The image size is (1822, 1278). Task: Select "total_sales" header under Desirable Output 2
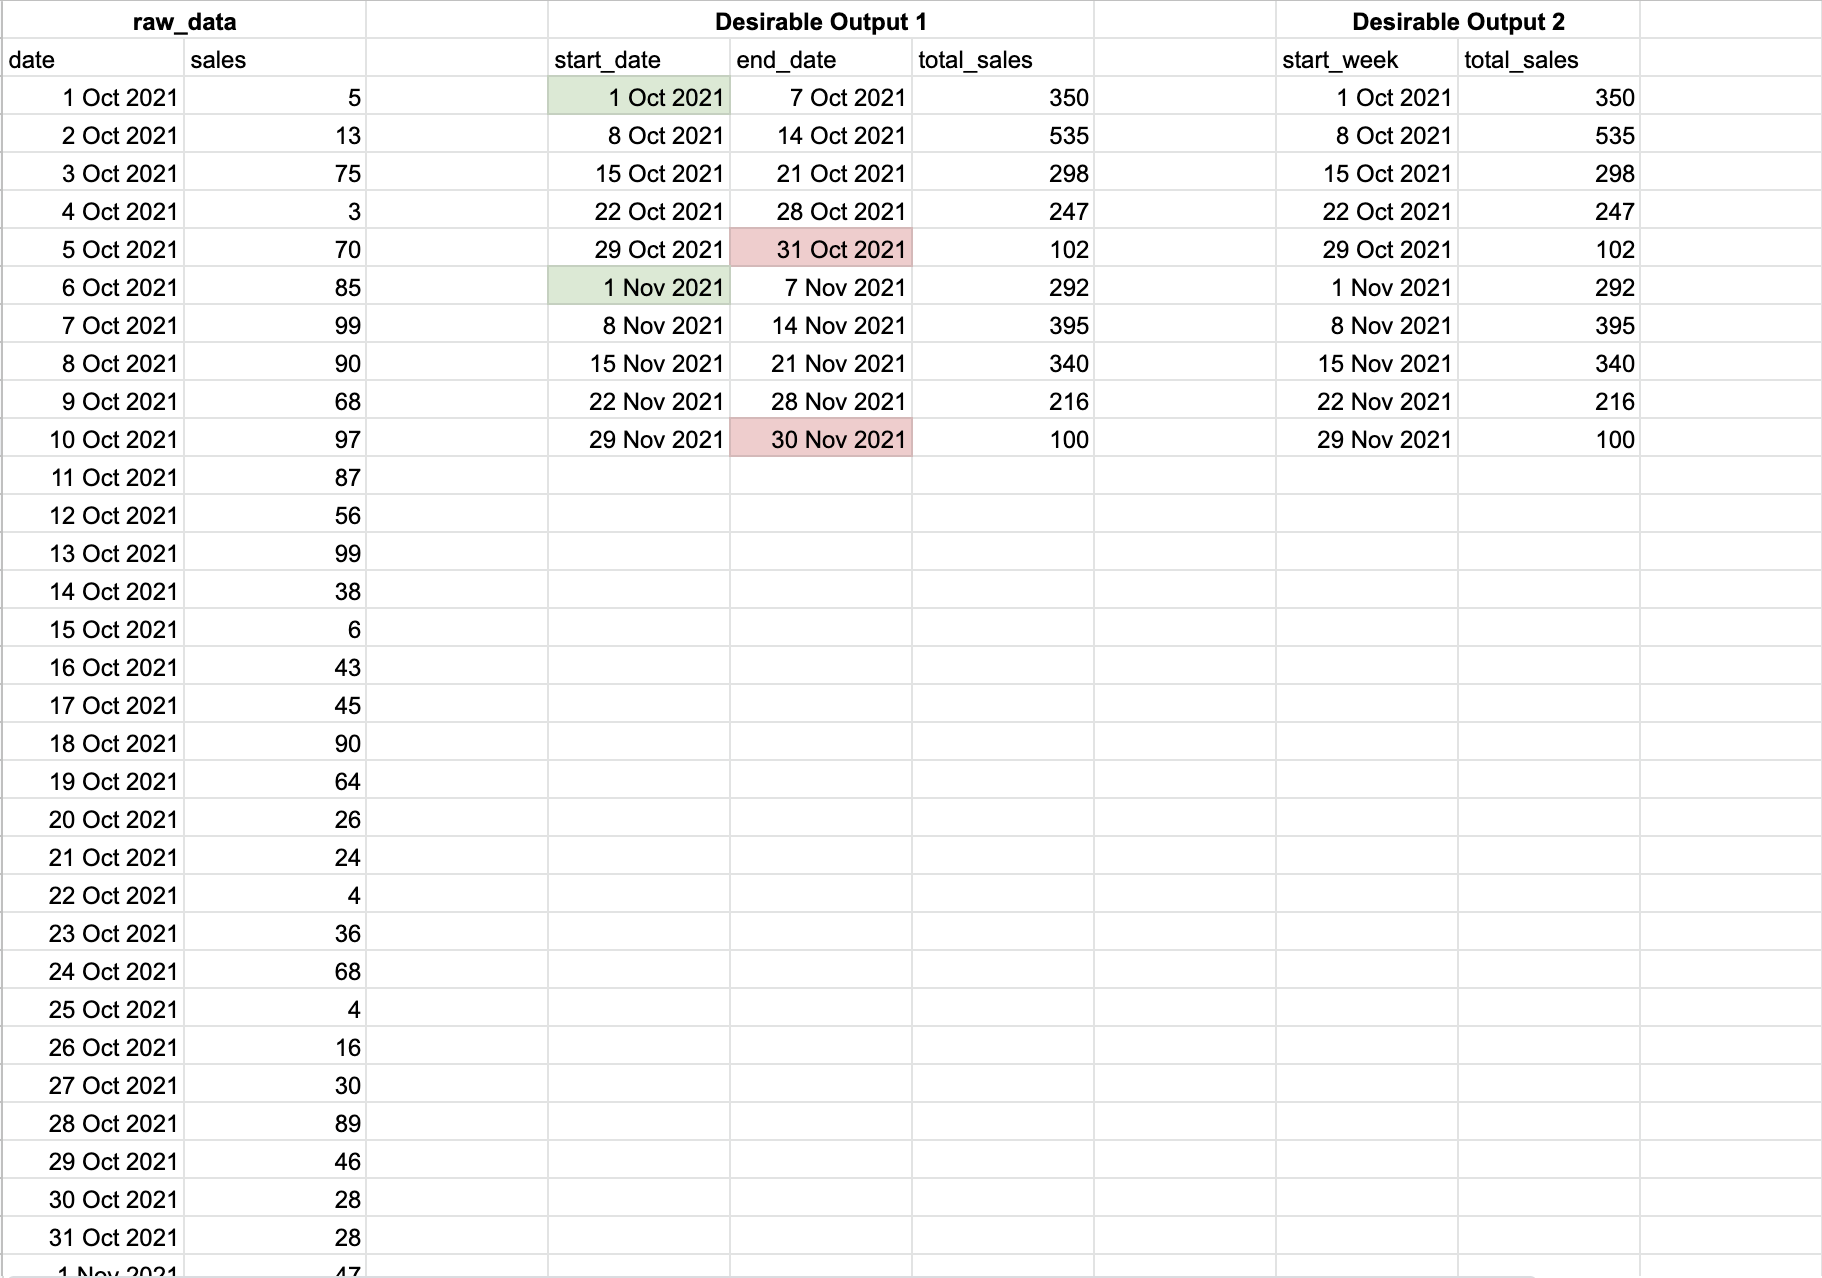click(1549, 59)
